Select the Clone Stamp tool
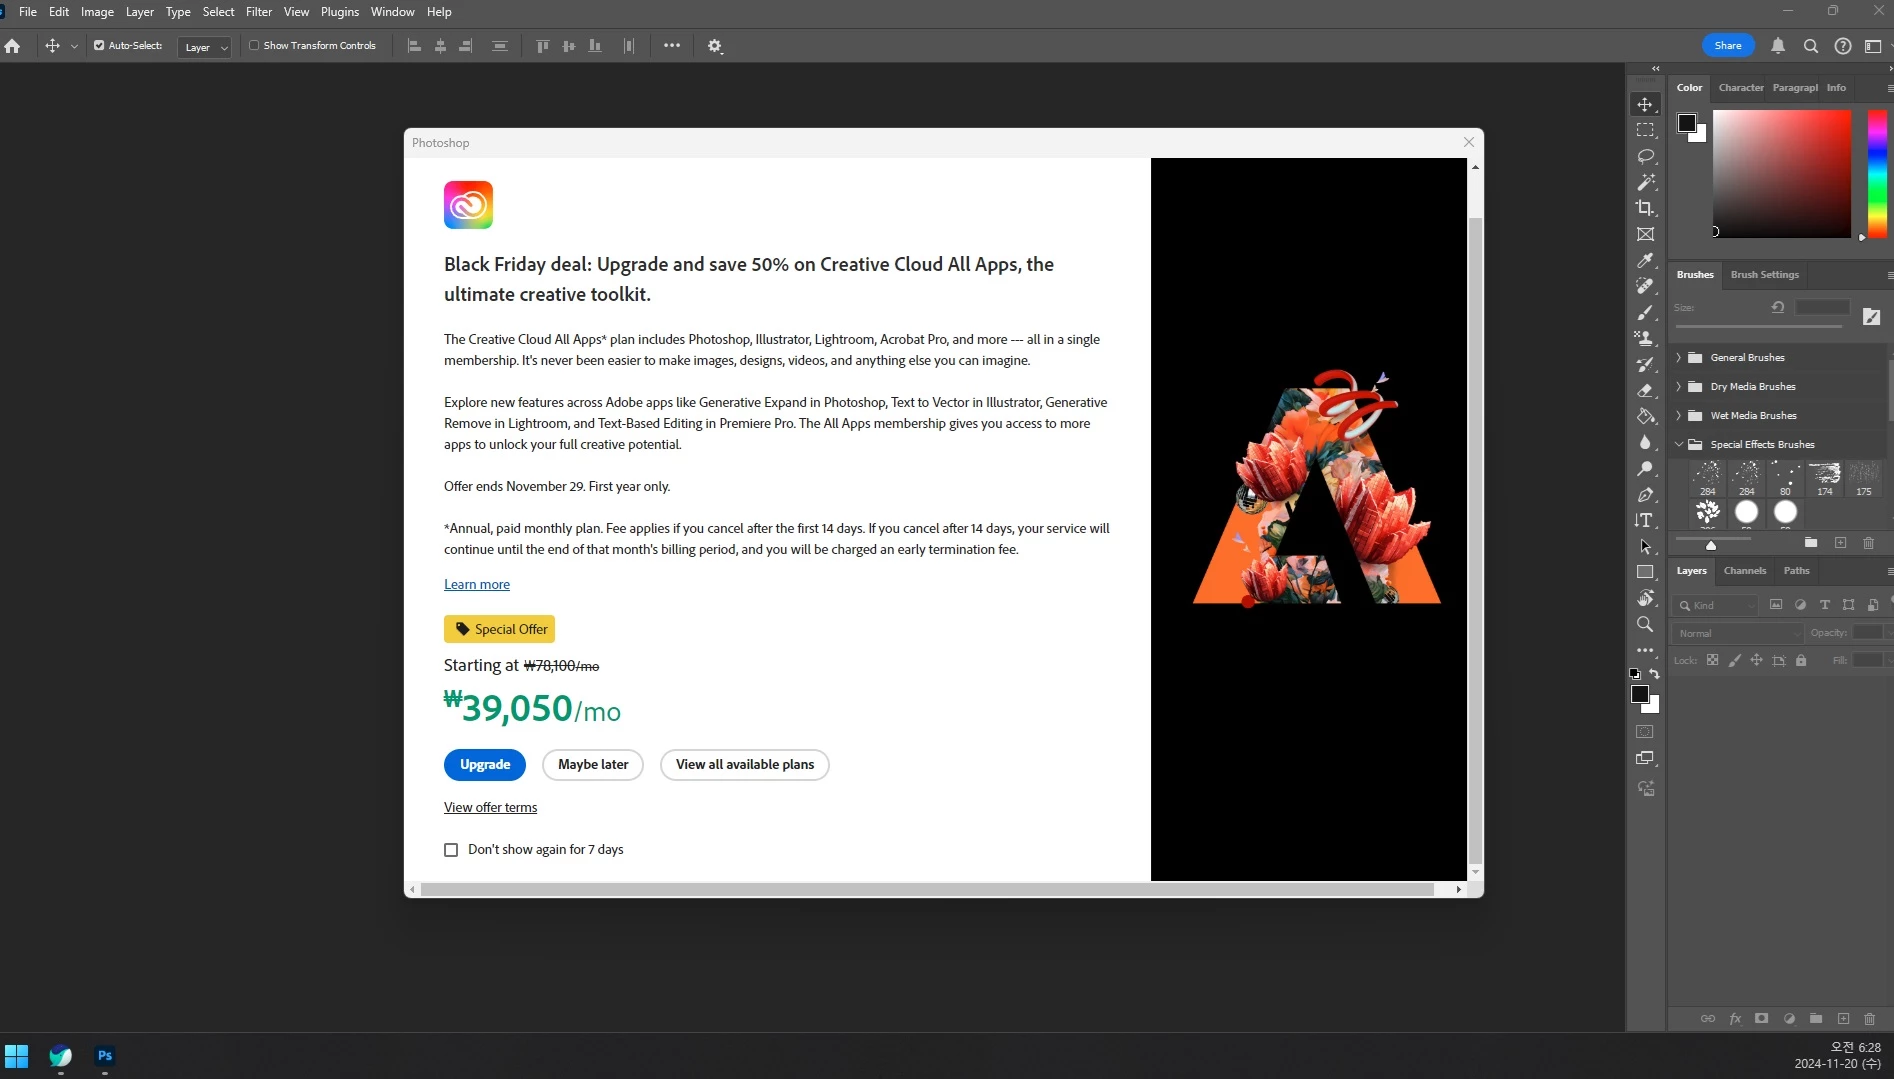The height and width of the screenshot is (1079, 1894). 1645,338
